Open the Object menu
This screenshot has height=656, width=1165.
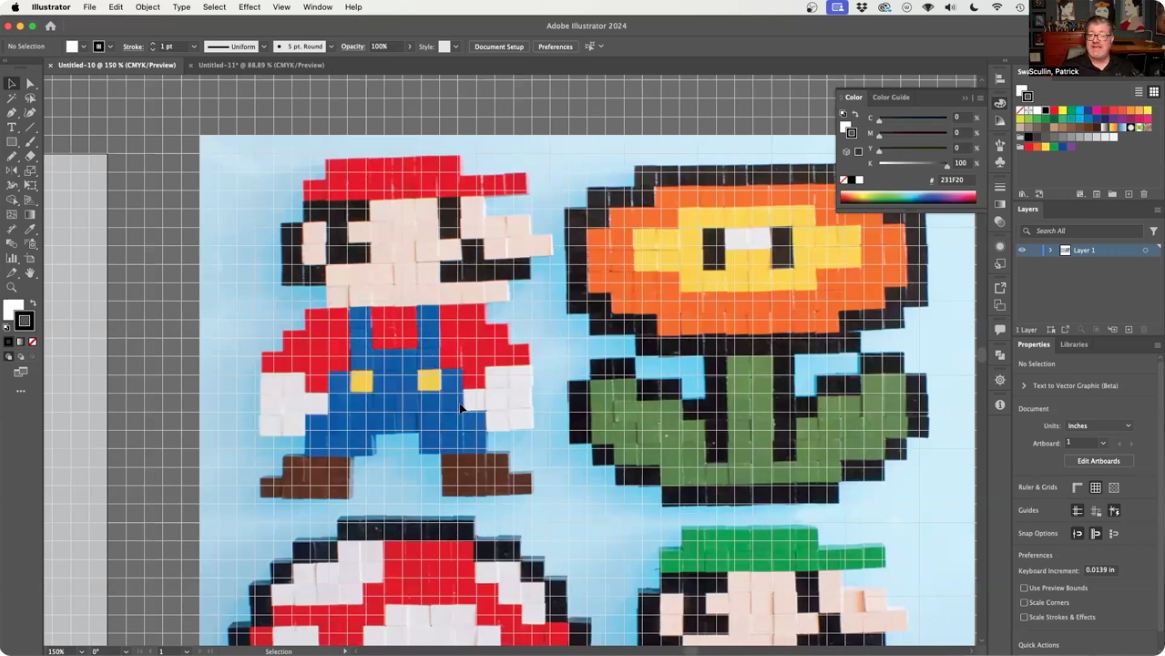pyautogui.click(x=147, y=7)
